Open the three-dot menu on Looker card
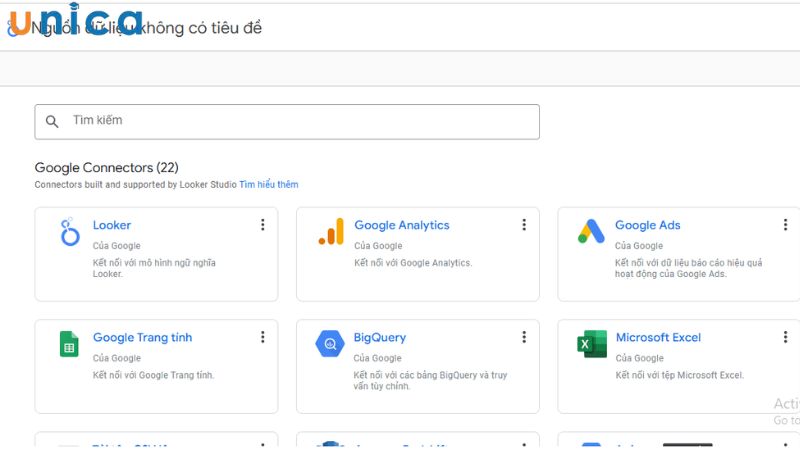This screenshot has height=450, width=800. [x=263, y=225]
